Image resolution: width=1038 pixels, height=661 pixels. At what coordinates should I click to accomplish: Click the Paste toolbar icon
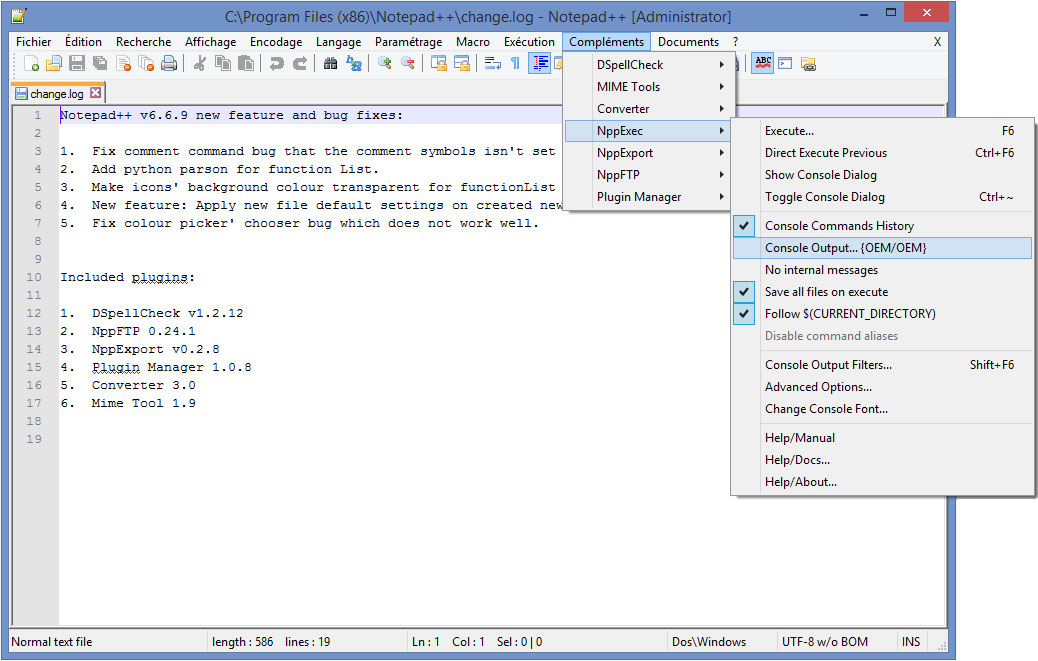click(246, 64)
